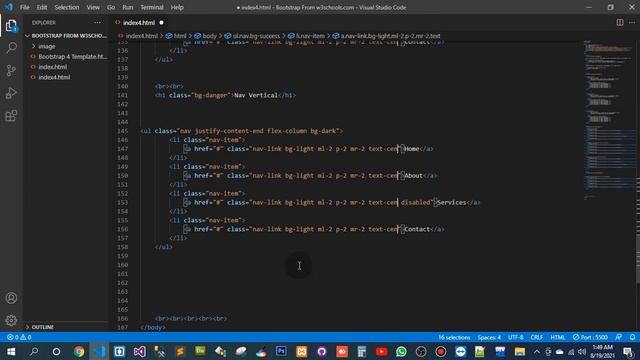Open the Terminal menu
640x360 pixels.
click(151, 7)
